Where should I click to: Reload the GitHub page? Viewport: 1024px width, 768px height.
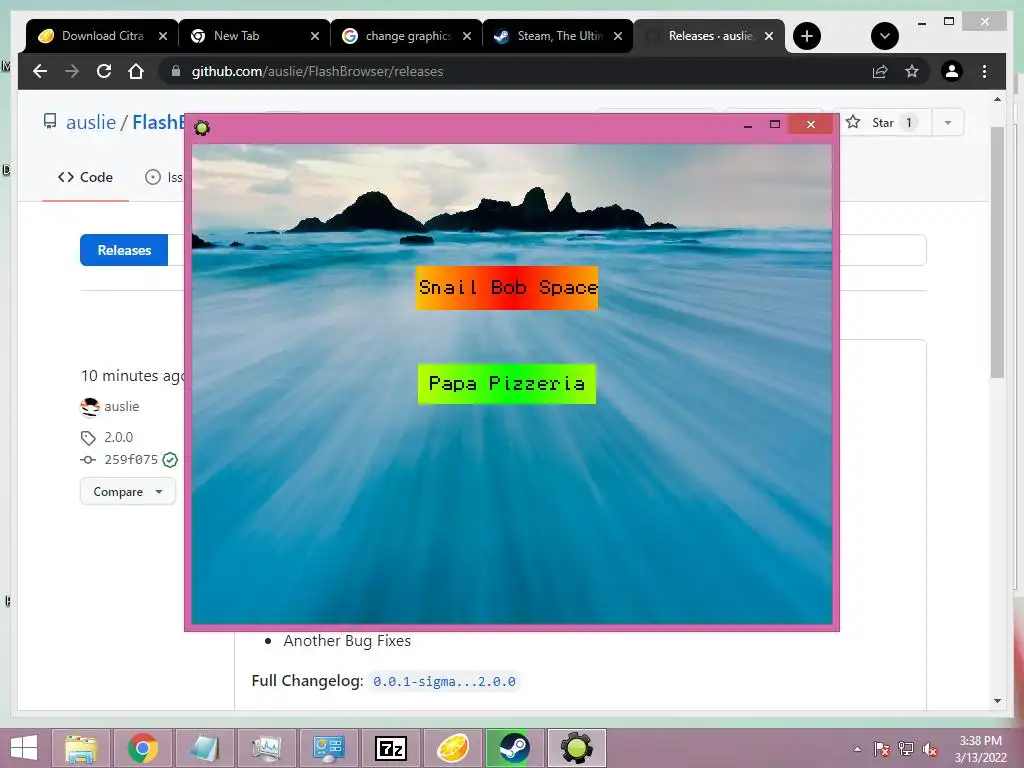104,71
